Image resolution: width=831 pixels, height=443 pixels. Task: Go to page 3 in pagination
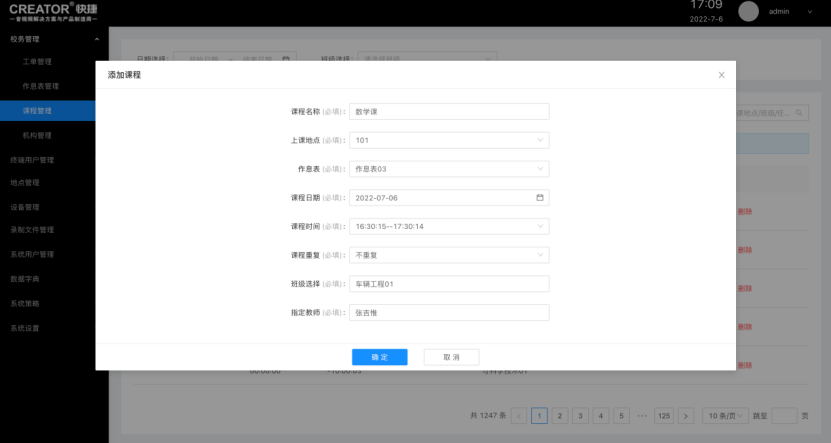pyautogui.click(x=580, y=416)
